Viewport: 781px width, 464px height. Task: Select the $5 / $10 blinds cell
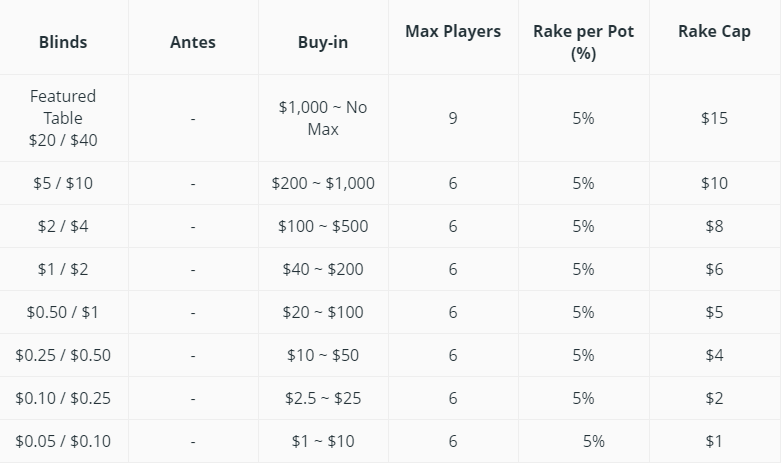coord(63,183)
